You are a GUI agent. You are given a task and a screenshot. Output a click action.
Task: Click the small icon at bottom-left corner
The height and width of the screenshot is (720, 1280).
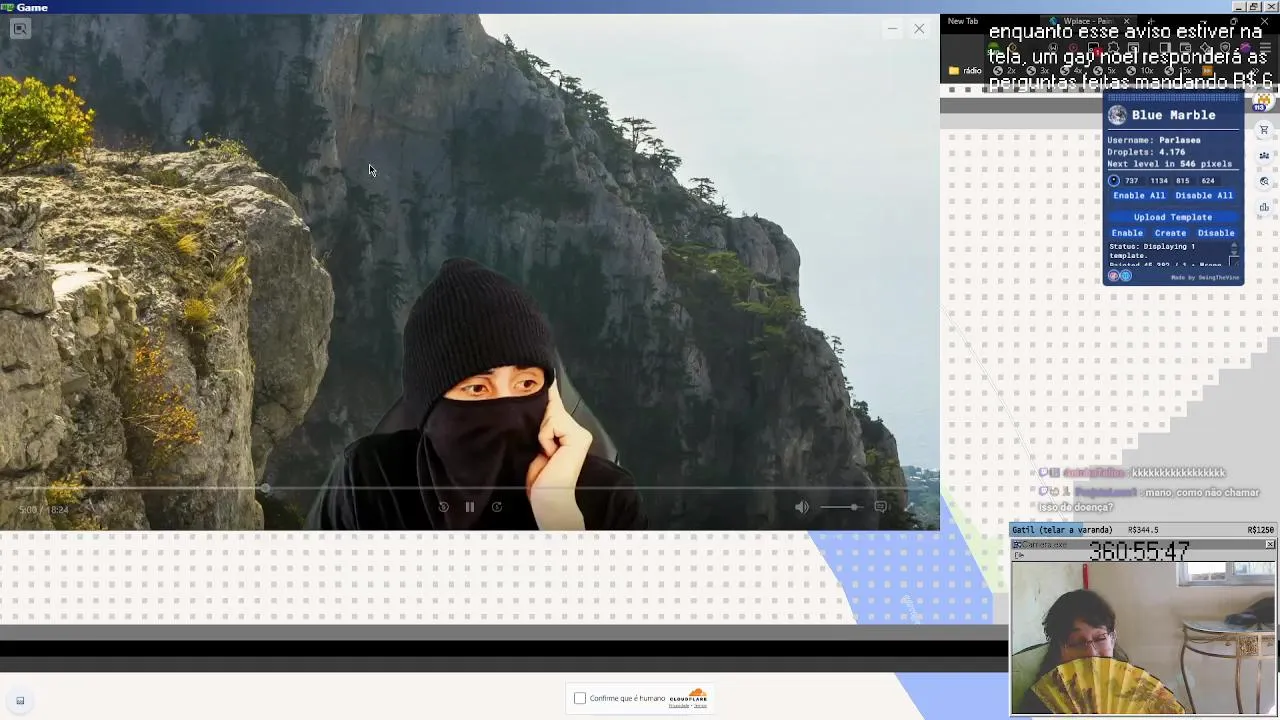tap(20, 701)
